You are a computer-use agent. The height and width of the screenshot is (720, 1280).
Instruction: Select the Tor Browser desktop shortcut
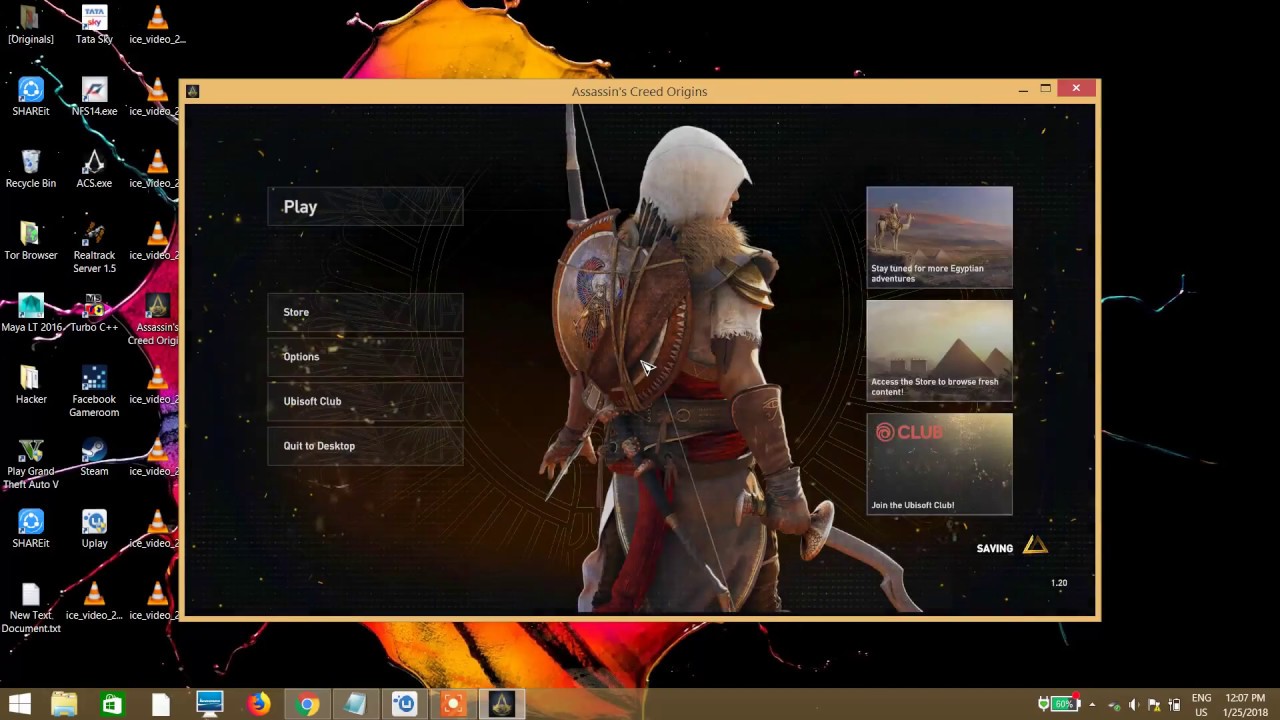[31, 241]
